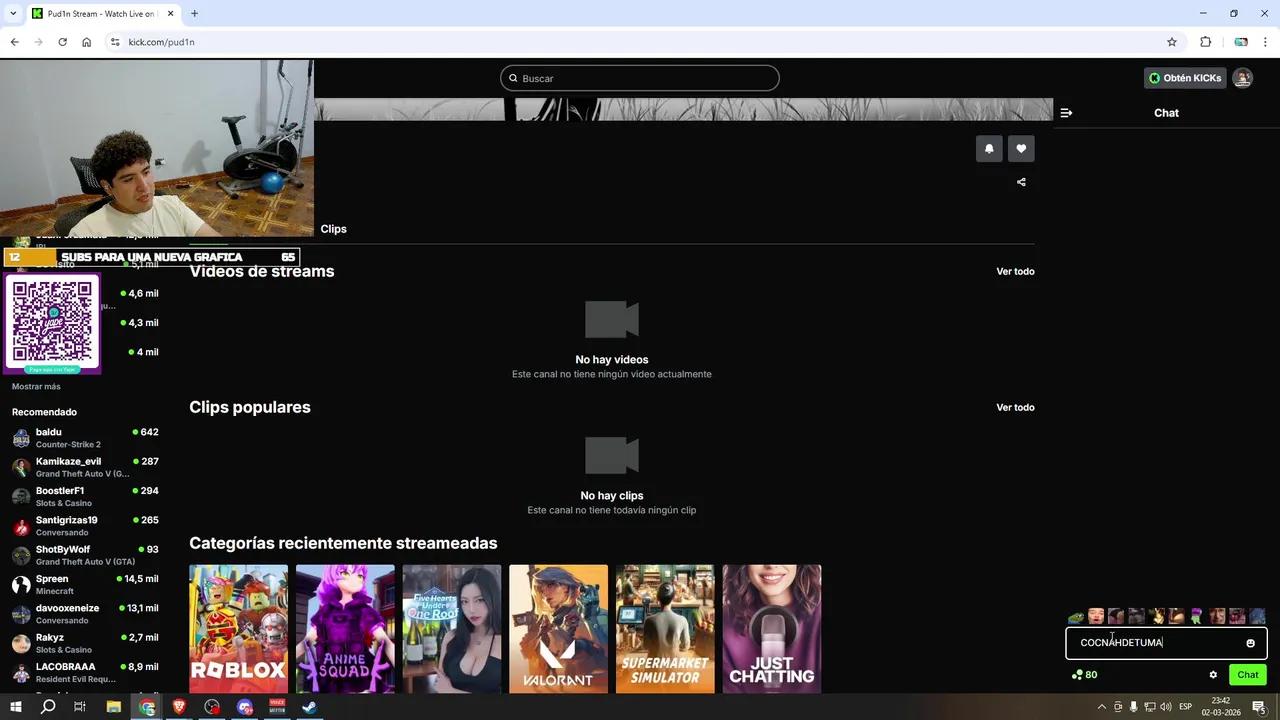This screenshot has width=1280, height=720.
Task: Change ESP keyboard language in tray
Action: (1186, 707)
